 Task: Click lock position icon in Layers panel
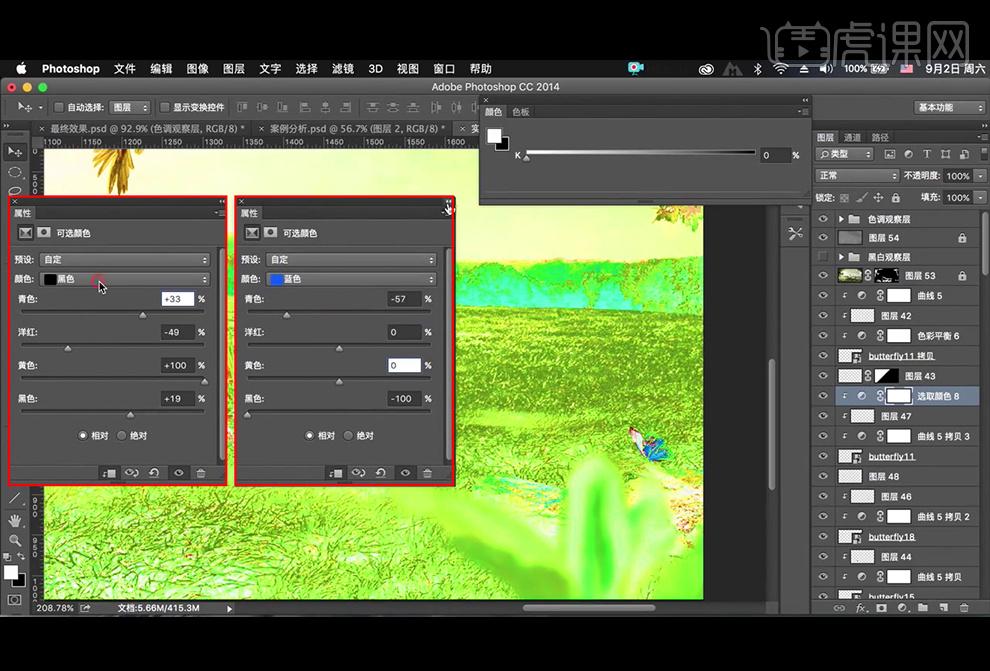click(x=878, y=198)
